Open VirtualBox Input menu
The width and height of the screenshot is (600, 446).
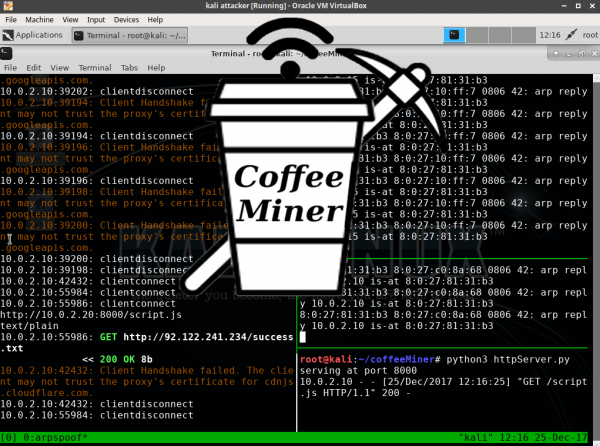[98, 19]
